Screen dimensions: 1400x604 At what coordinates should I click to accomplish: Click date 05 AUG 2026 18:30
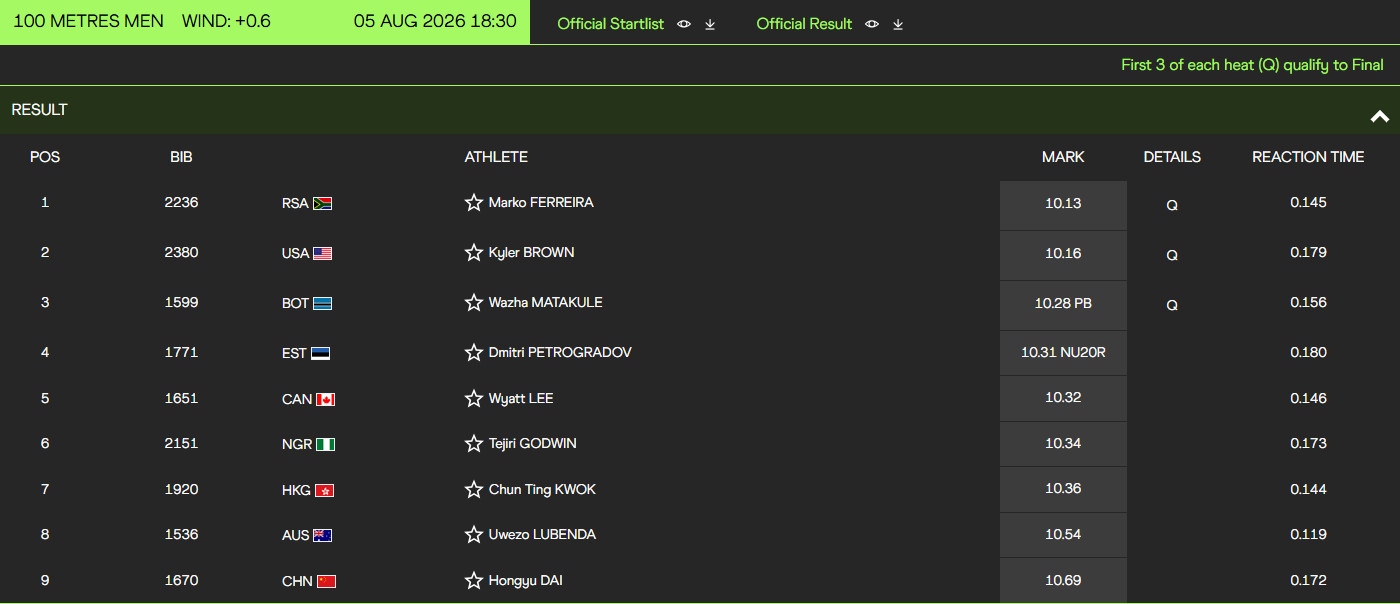tap(435, 22)
